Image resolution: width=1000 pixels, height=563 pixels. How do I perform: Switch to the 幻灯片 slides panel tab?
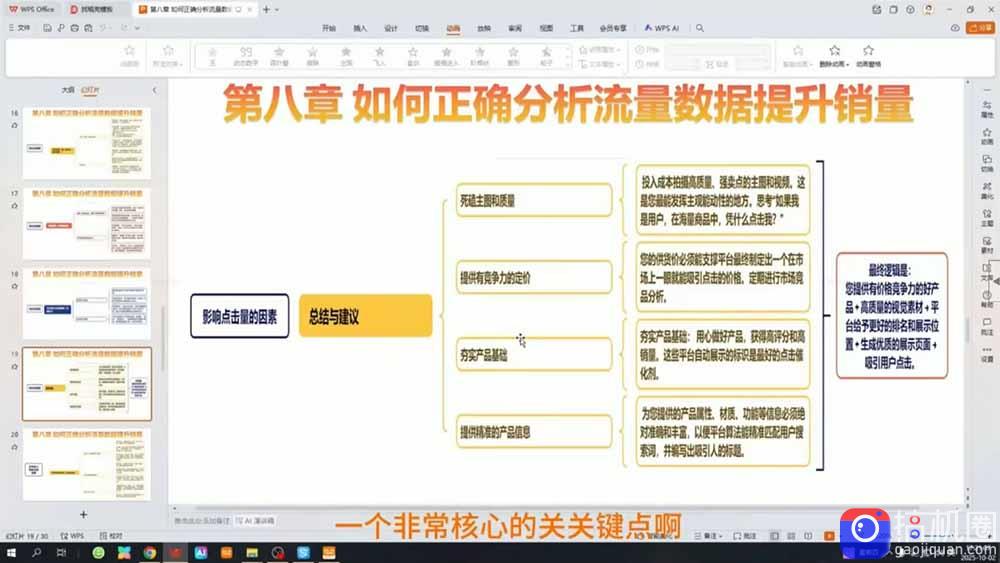(x=90, y=90)
